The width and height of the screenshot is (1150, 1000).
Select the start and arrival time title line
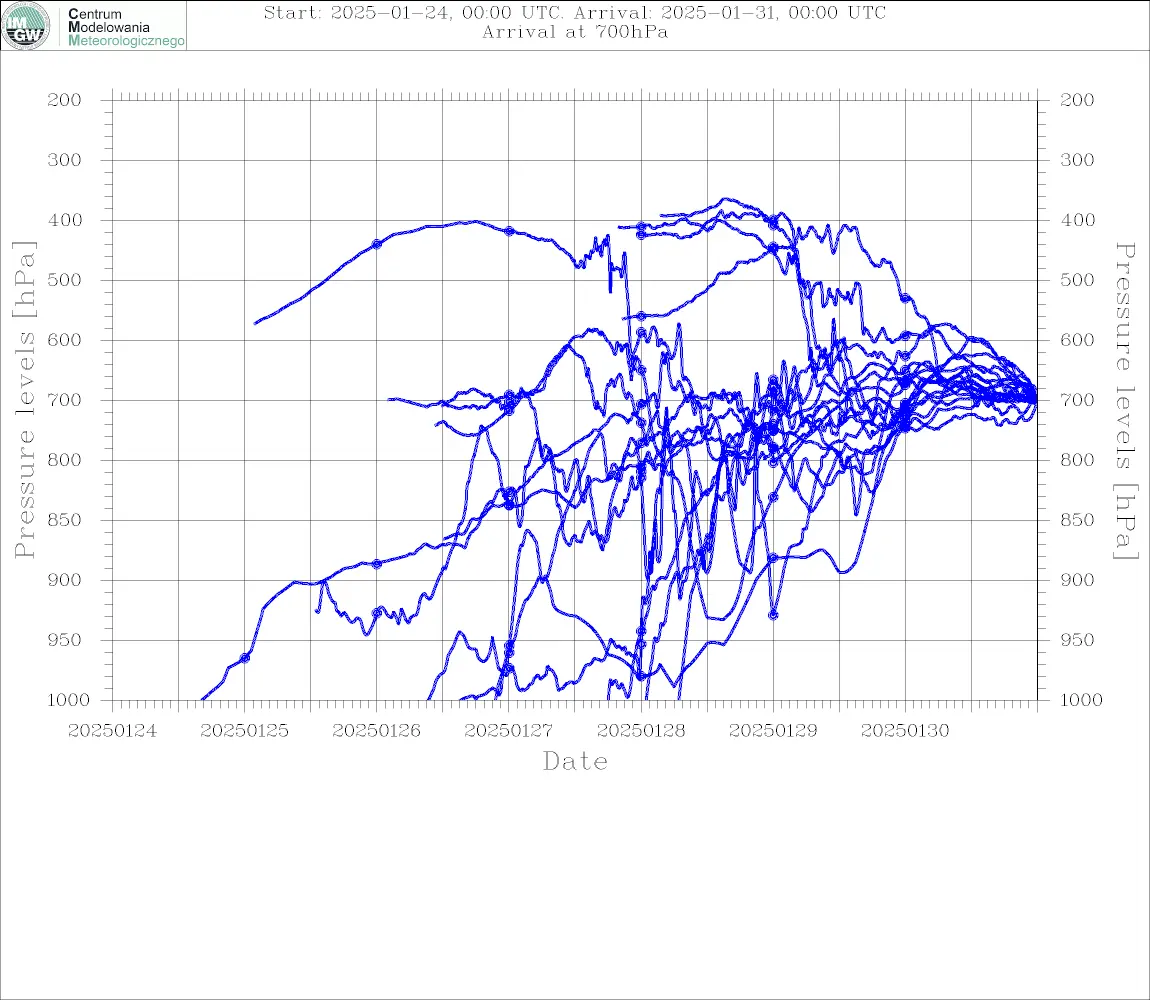(575, 12)
